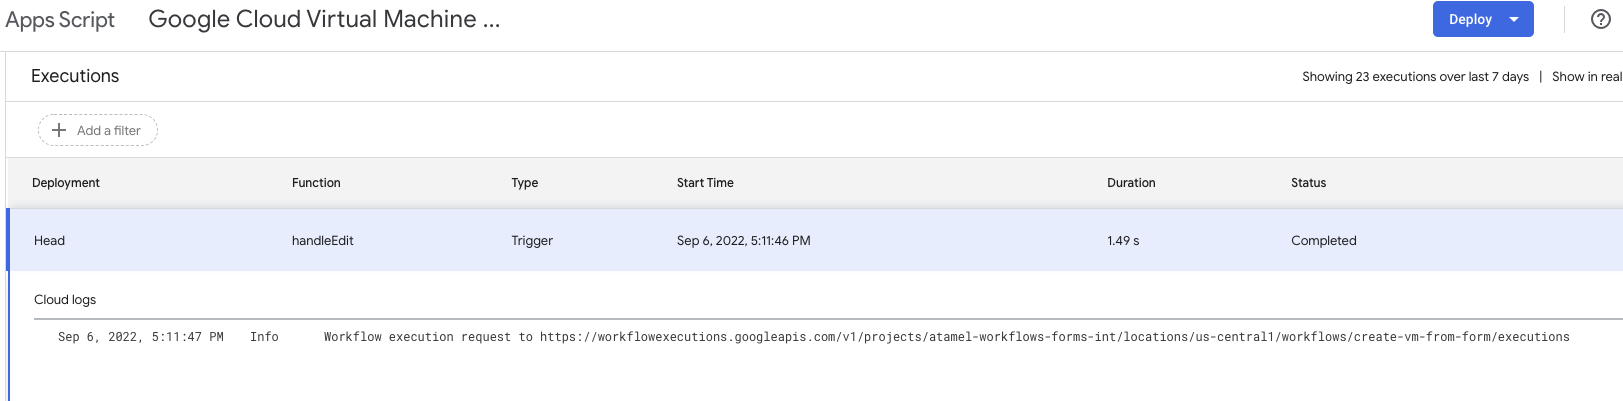
Task: Sort by the Start Time column header
Action: click(705, 183)
